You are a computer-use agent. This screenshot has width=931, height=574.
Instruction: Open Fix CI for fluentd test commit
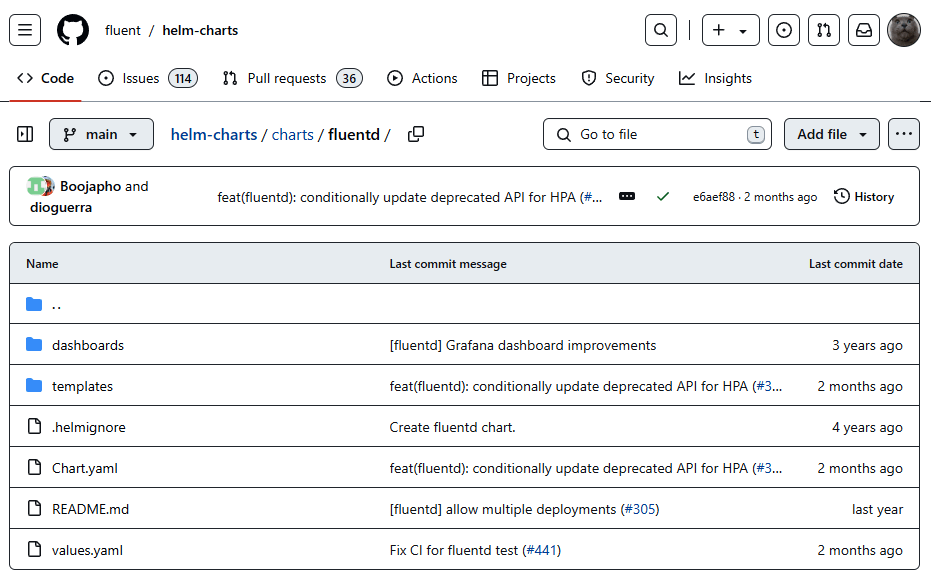coord(454,550)
